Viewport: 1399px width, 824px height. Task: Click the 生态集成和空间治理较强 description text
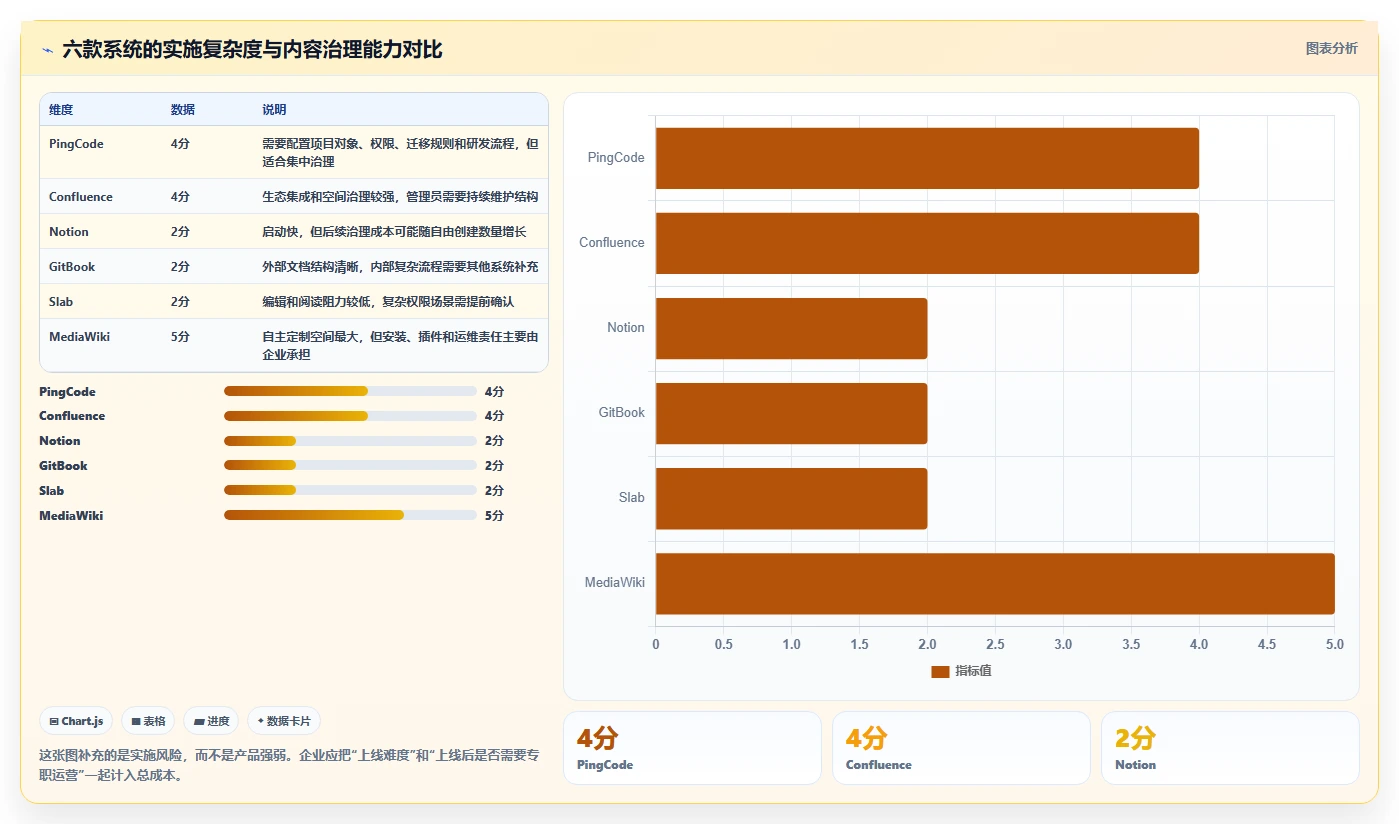click(x=400, y=197)
